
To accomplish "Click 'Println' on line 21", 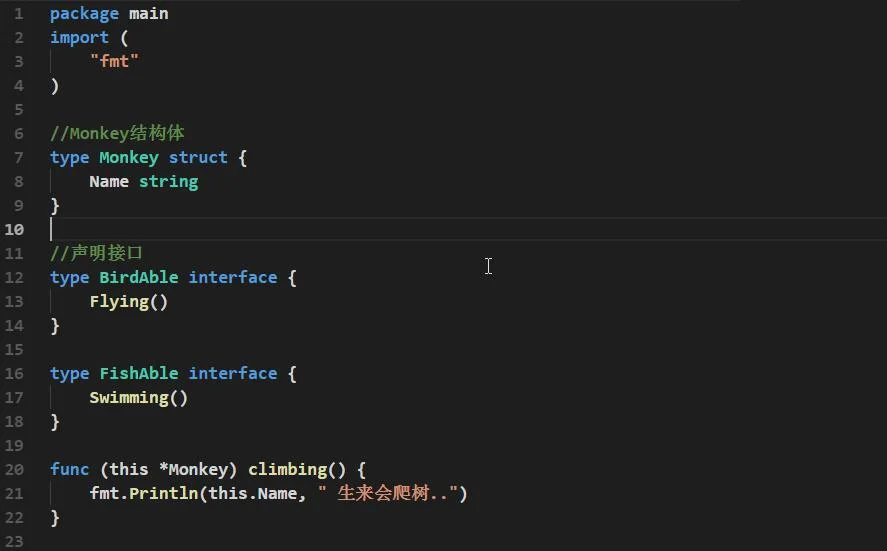I will tap(163, 493).
